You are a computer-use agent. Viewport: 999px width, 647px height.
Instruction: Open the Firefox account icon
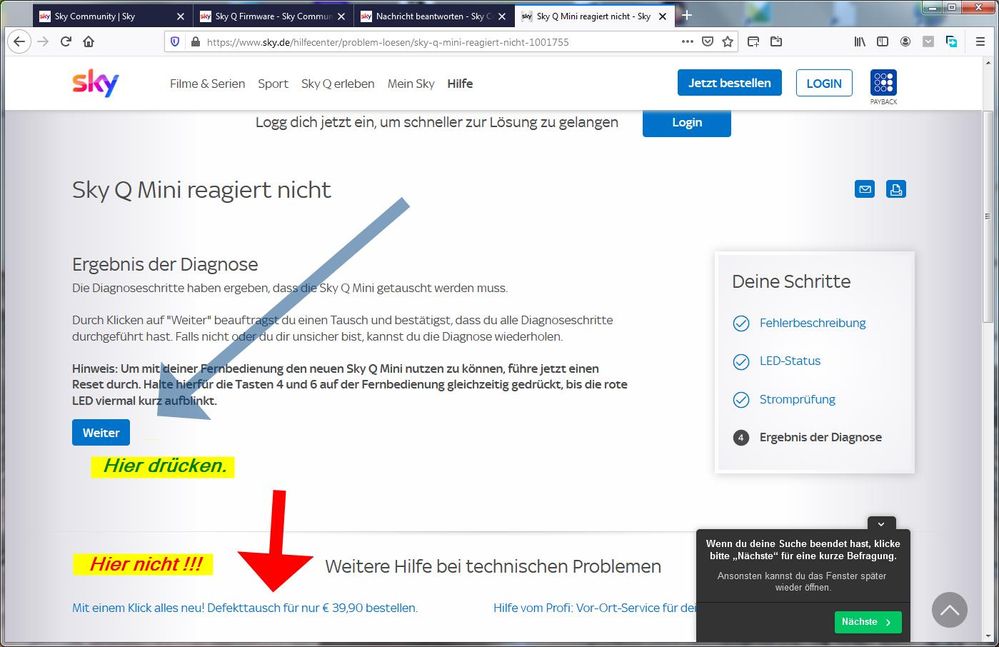(x=905, y=41)
